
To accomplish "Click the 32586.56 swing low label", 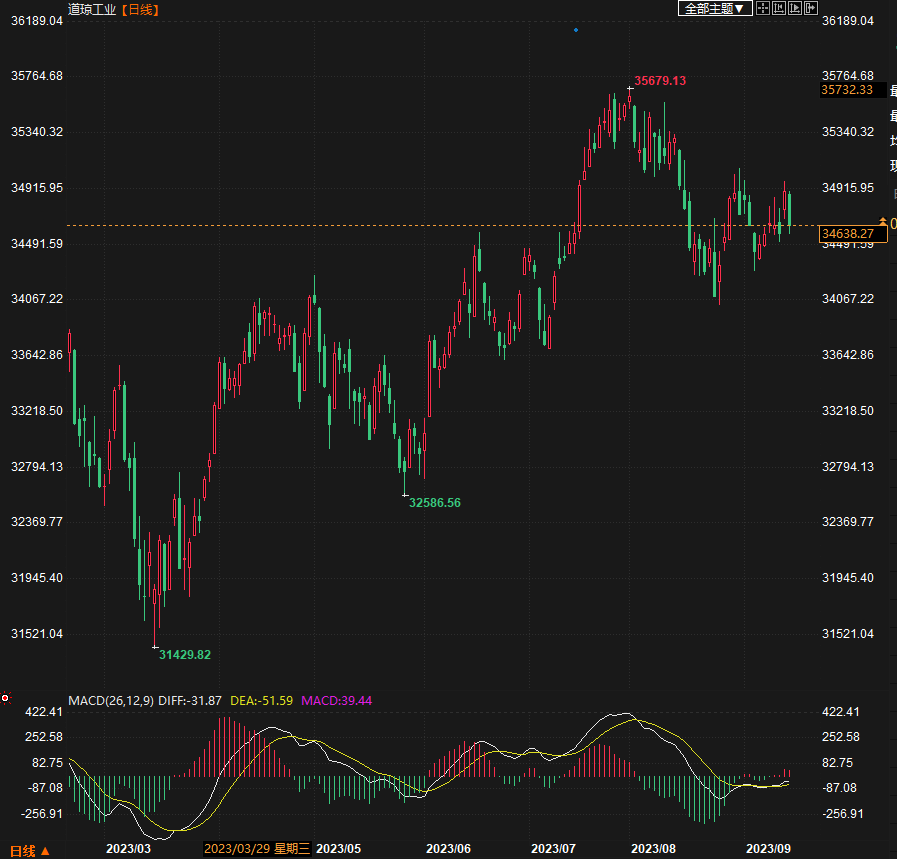I will (434, 502).
